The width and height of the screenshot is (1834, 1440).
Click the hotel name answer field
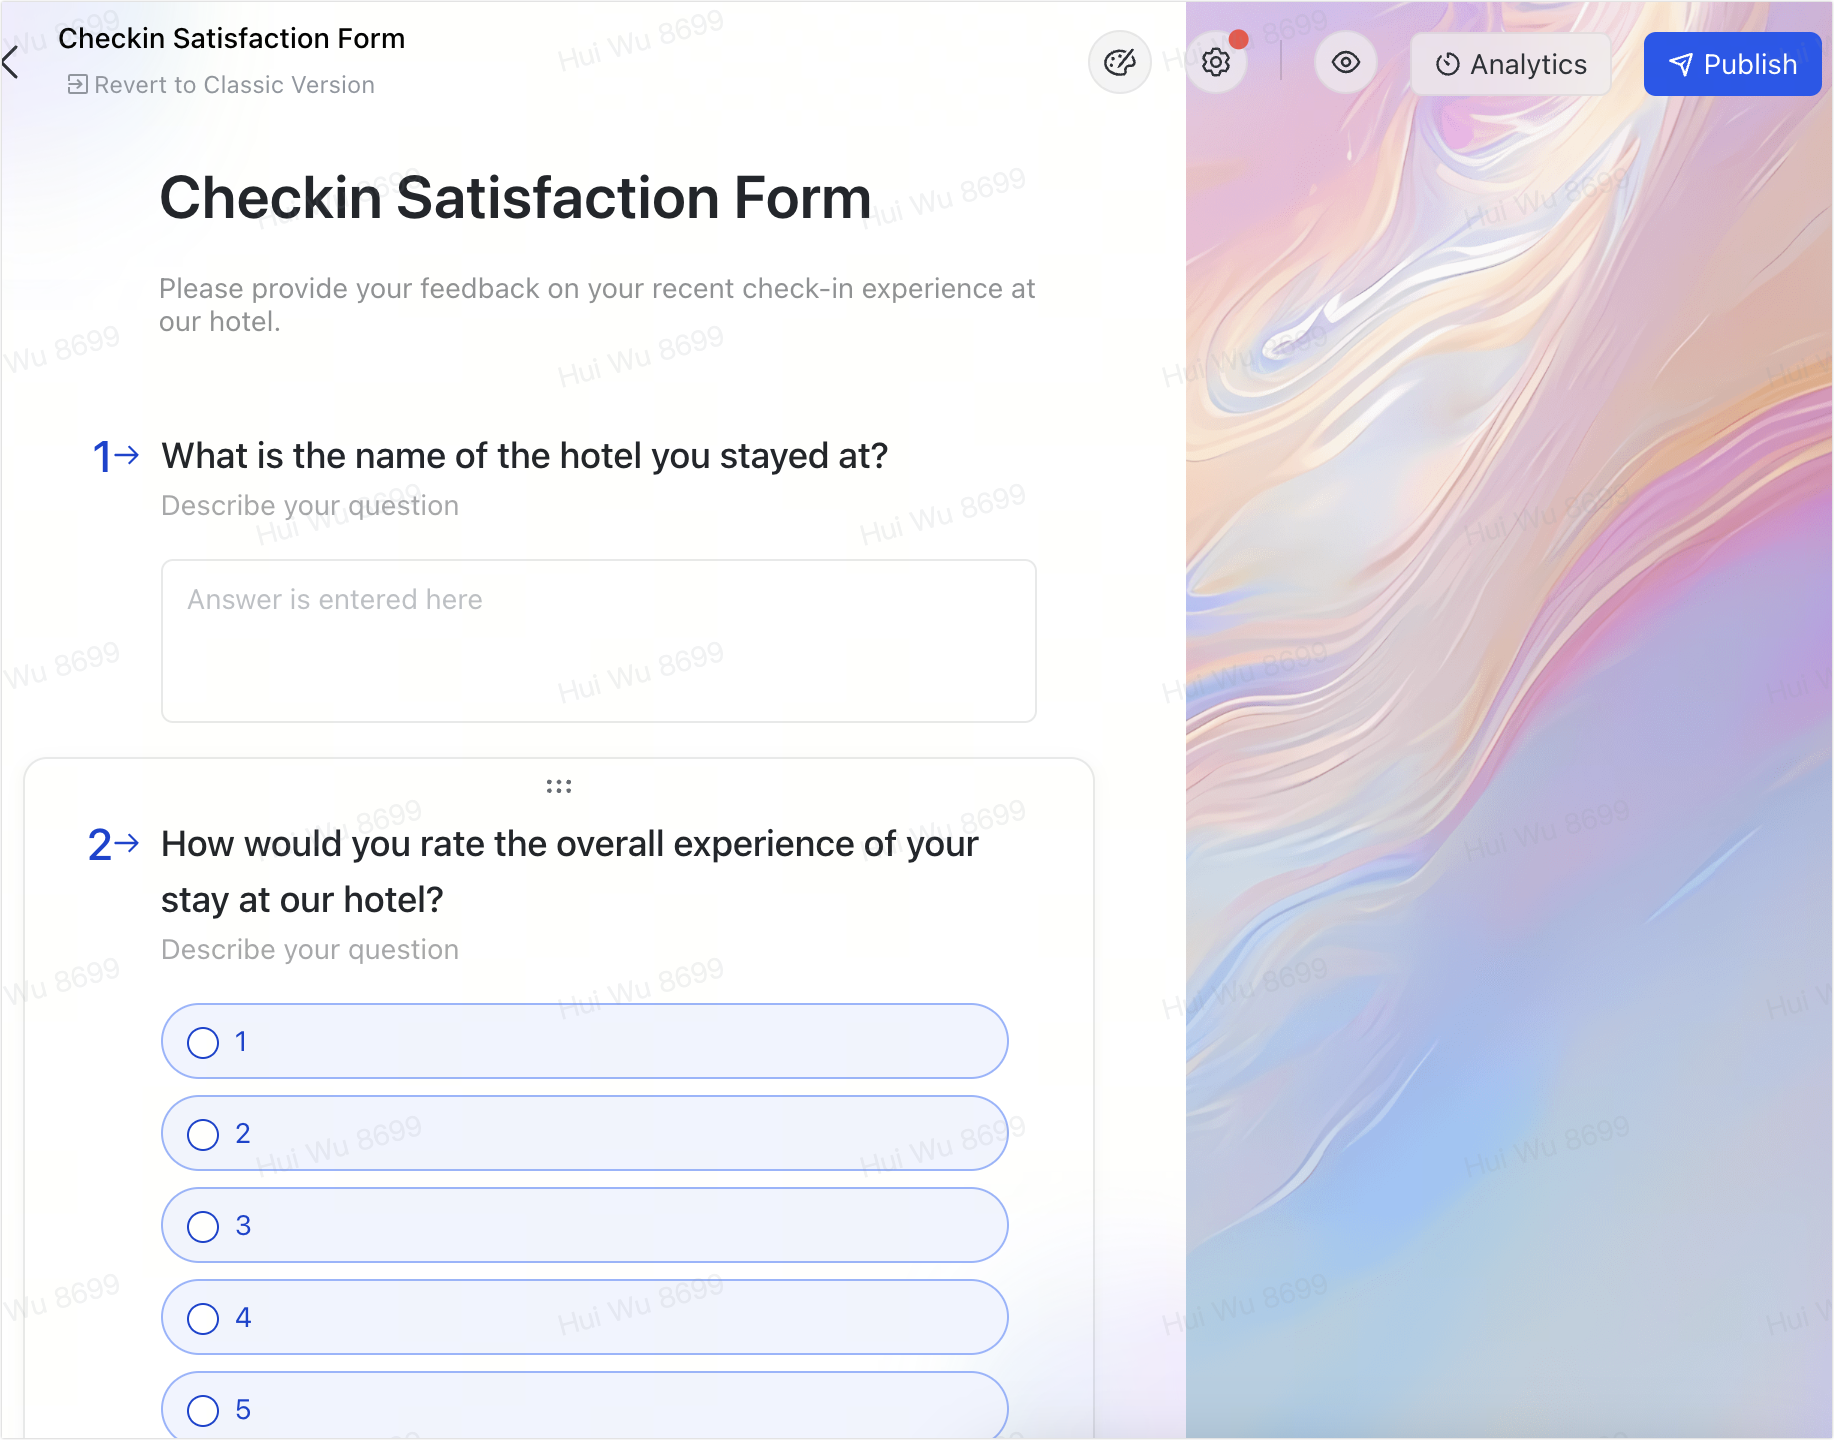(598, 640)
